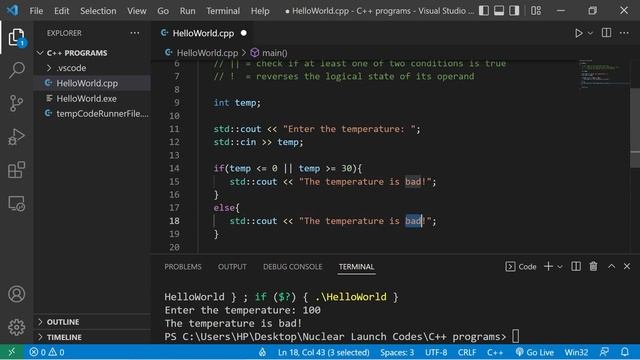Open the launch profile dropdown arrow
The width and height of the screenshot is (640, 360).
560,267
